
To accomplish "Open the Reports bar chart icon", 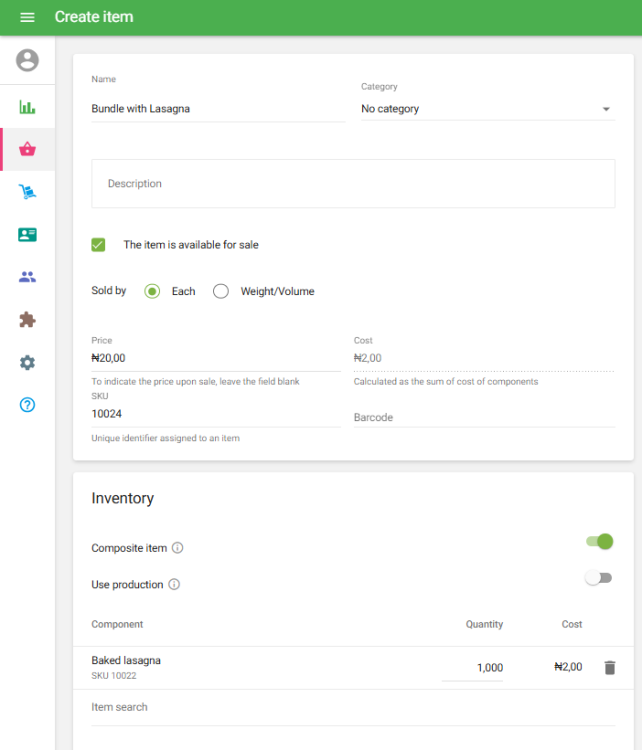I will click(x=27, y=107).
